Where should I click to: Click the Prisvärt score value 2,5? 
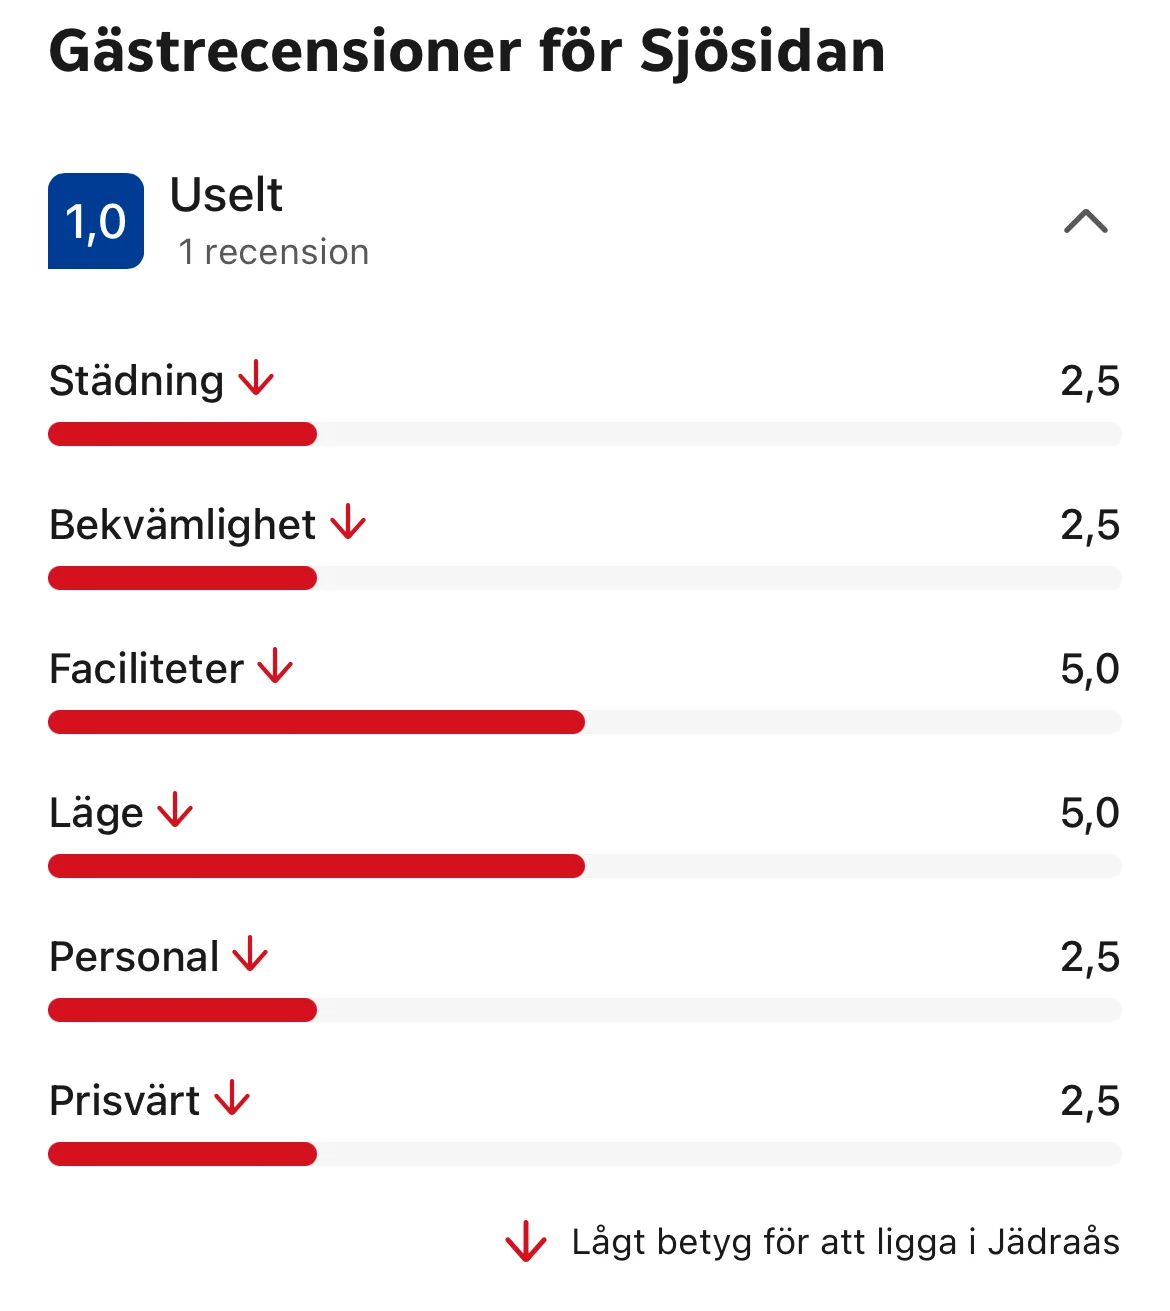click(1089, 1101)
